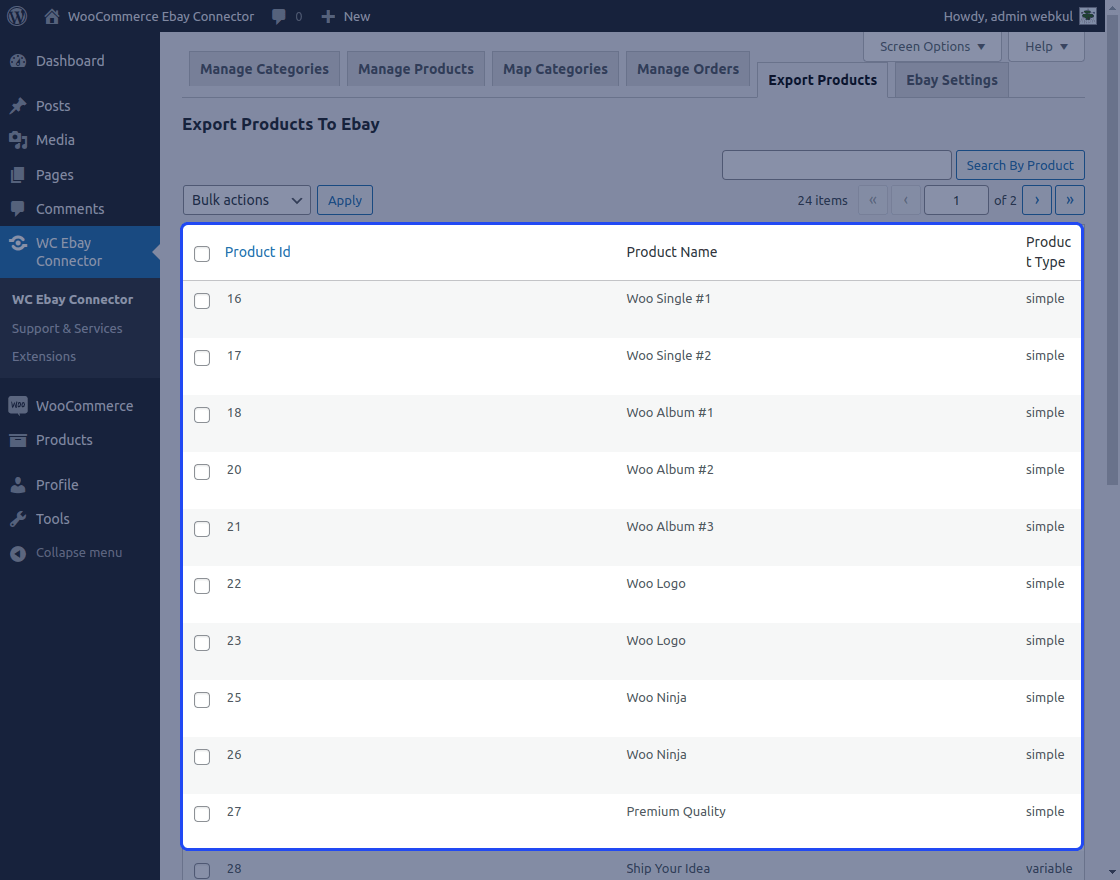1120x880 pixels.
Task: Click the Dashboard gauge icon
Action: tap(18, 61)
